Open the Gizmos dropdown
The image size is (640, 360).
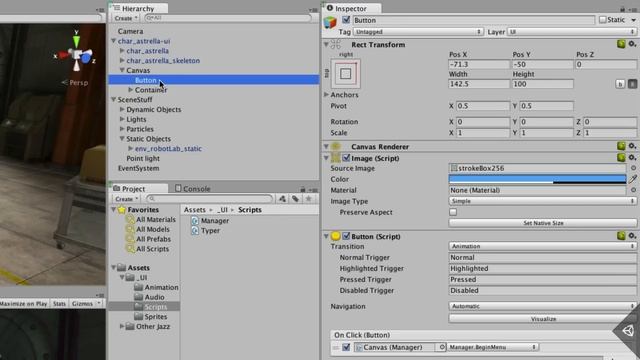point(86,304)
